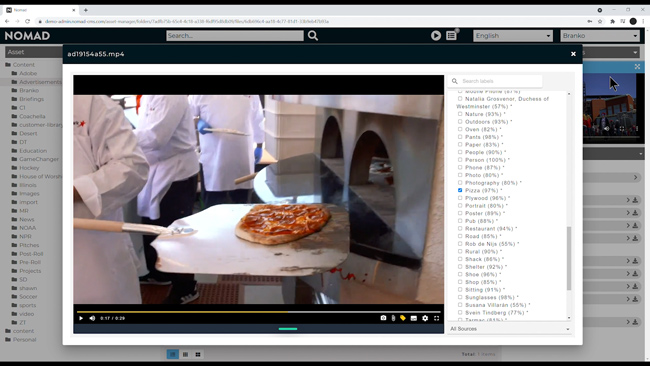
Task: Enable the Restaurant (94%) label checkbox
Action: click(x=460, y=228)
